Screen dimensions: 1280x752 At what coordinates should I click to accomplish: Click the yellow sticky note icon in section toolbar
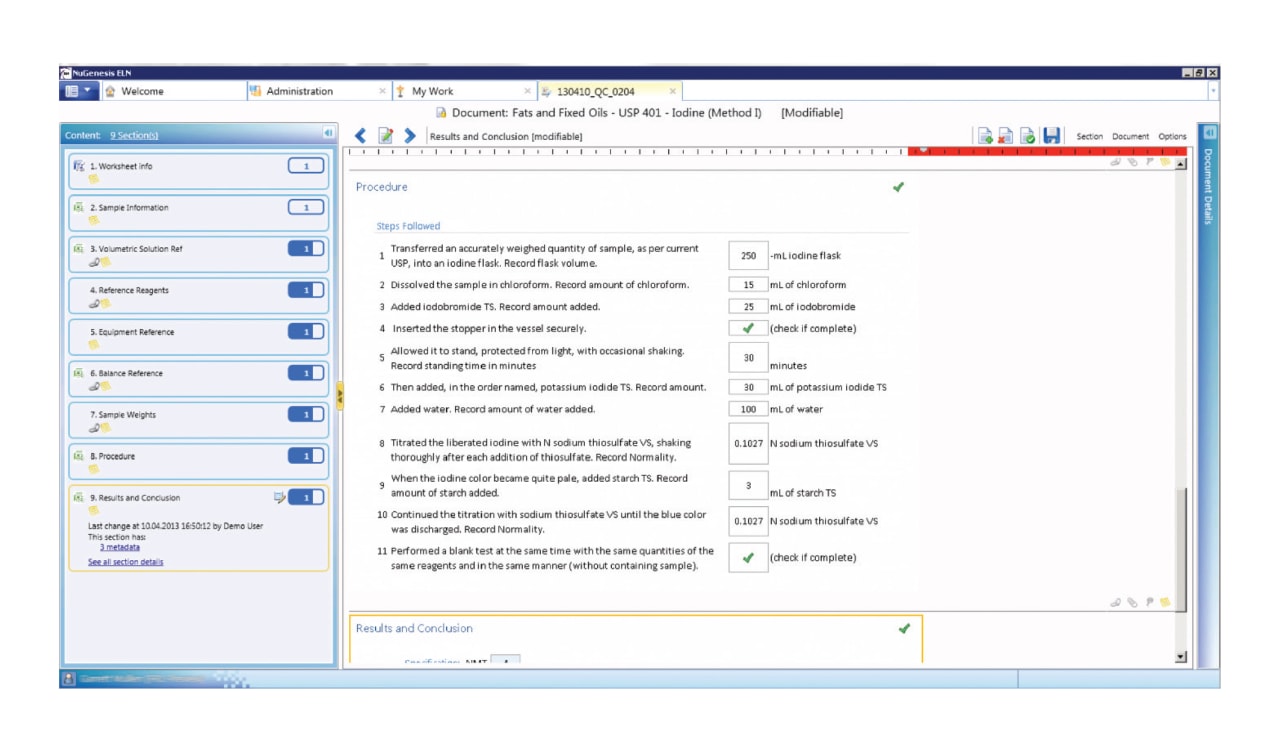tap(1166, 163)
